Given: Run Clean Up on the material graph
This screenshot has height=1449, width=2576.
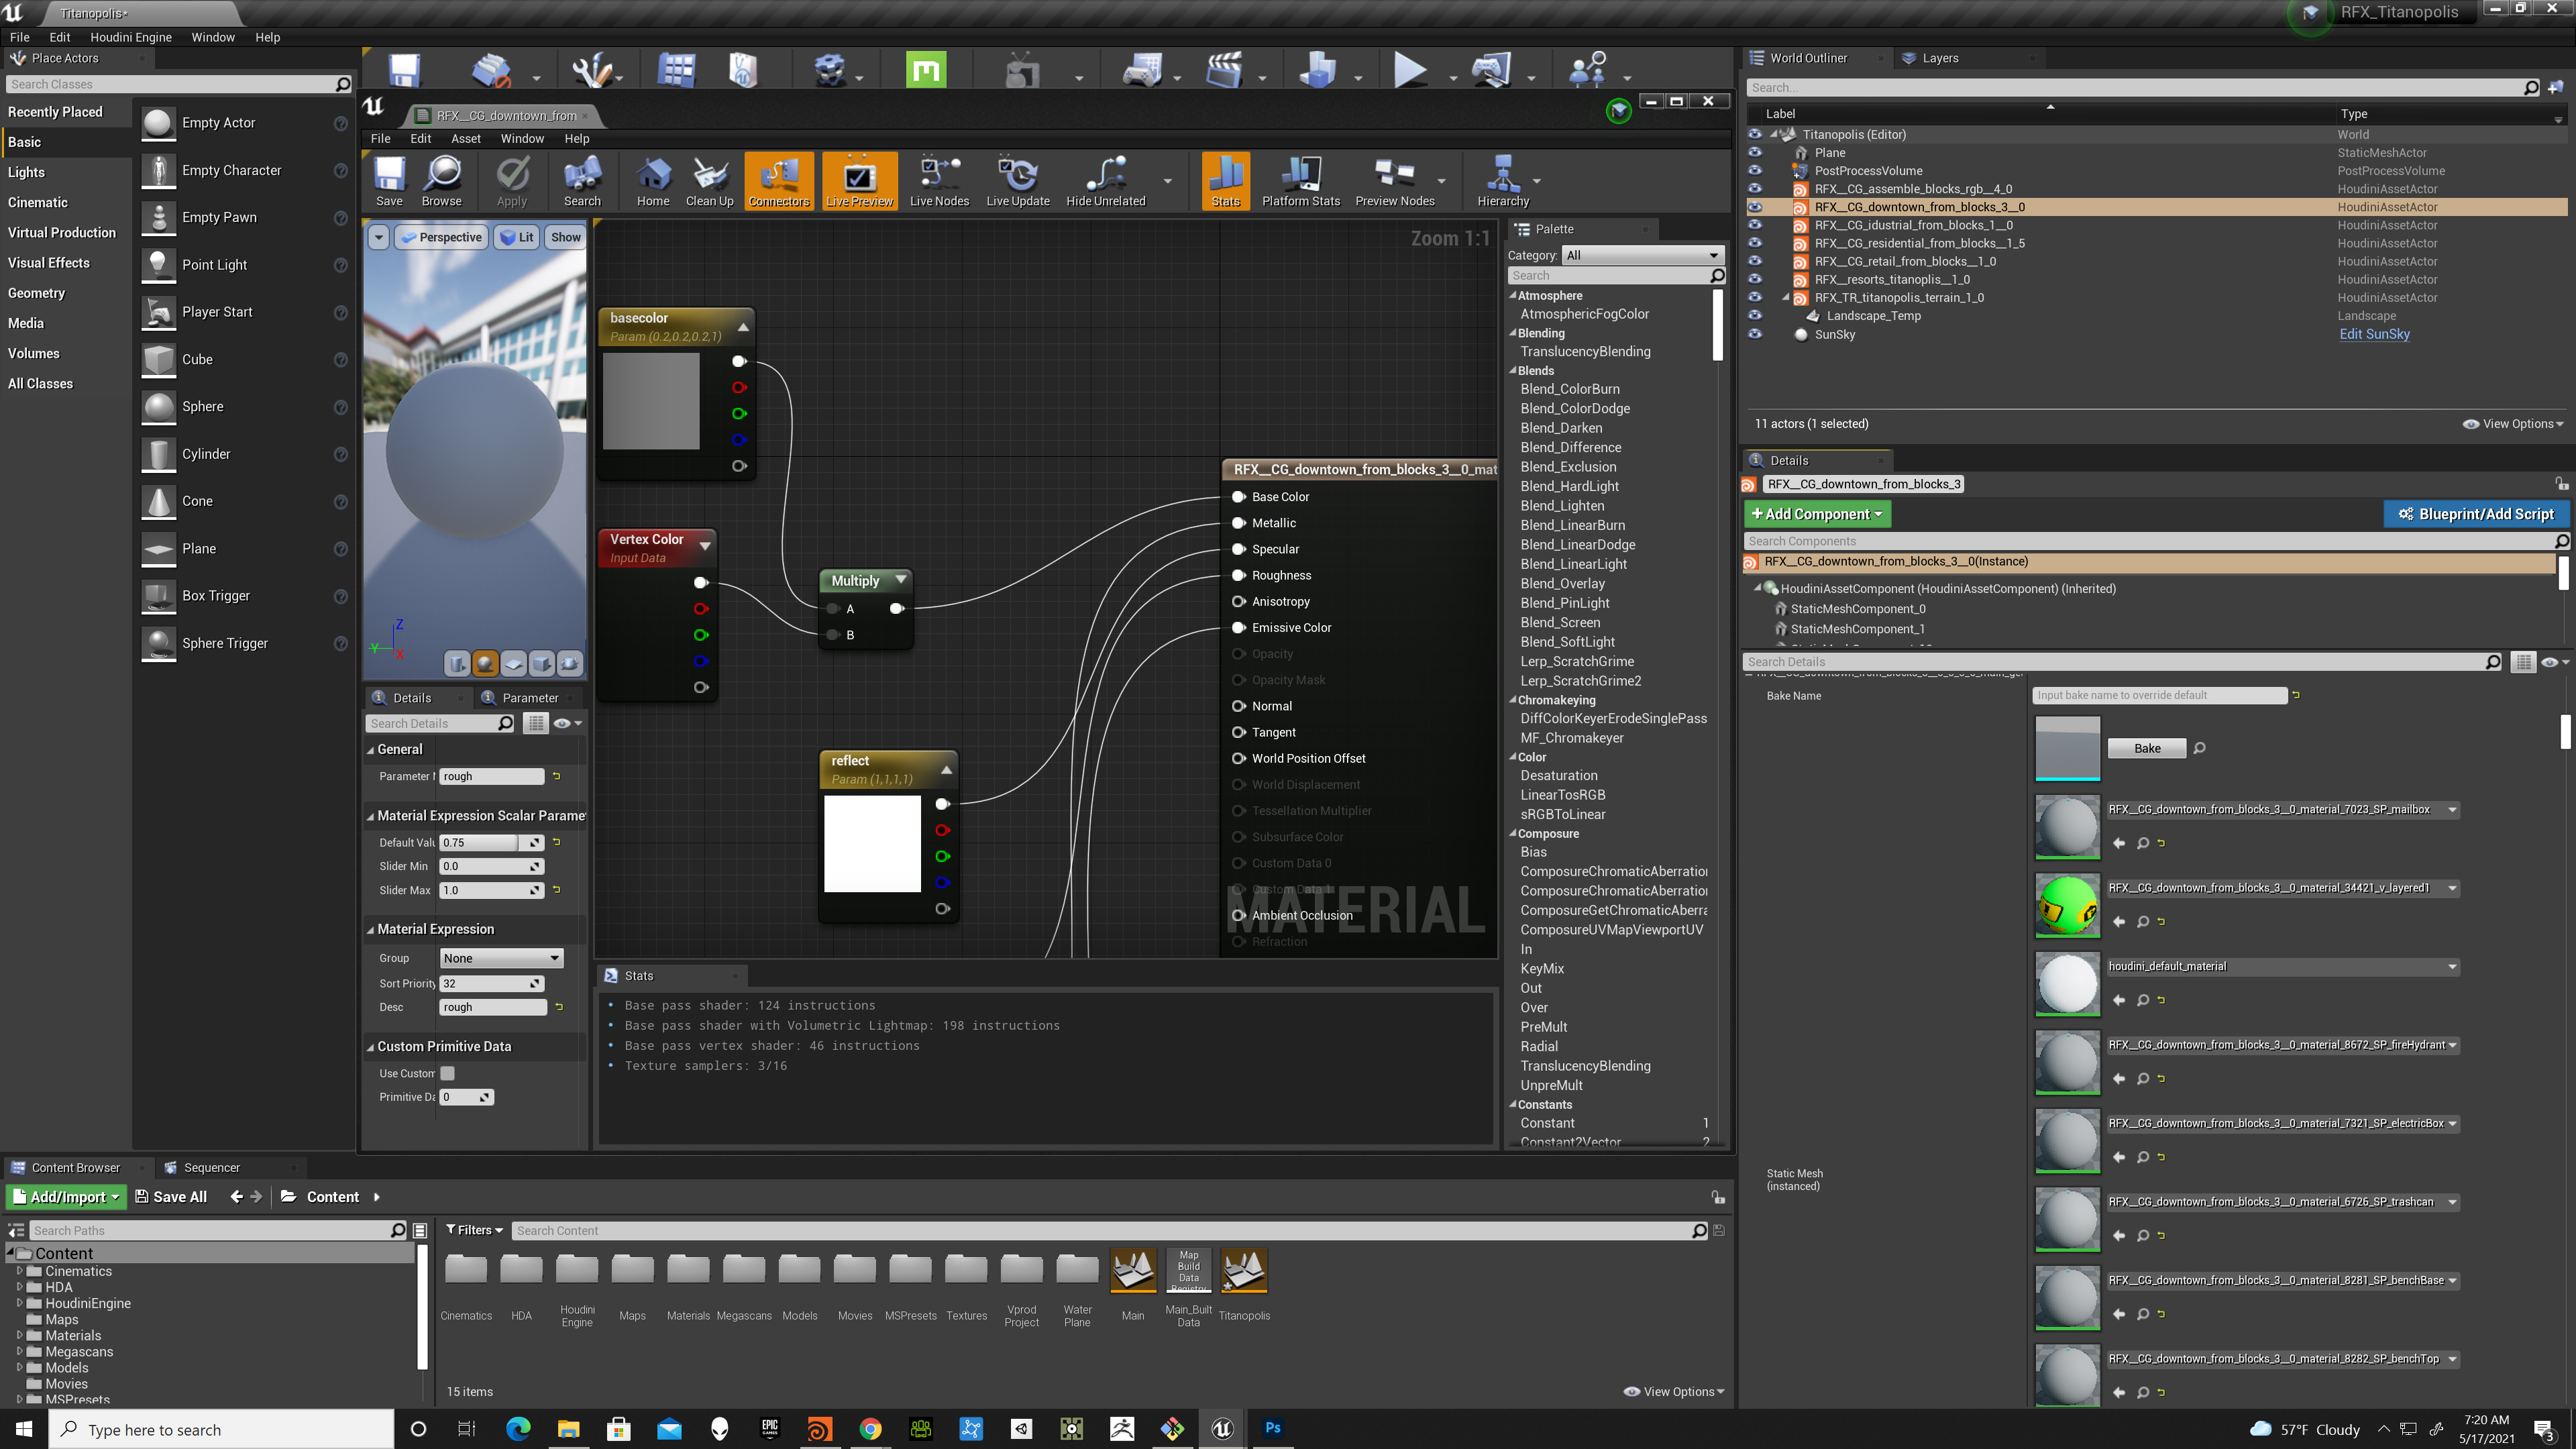Looking at the screenshot, I should [x=710, y=181].
